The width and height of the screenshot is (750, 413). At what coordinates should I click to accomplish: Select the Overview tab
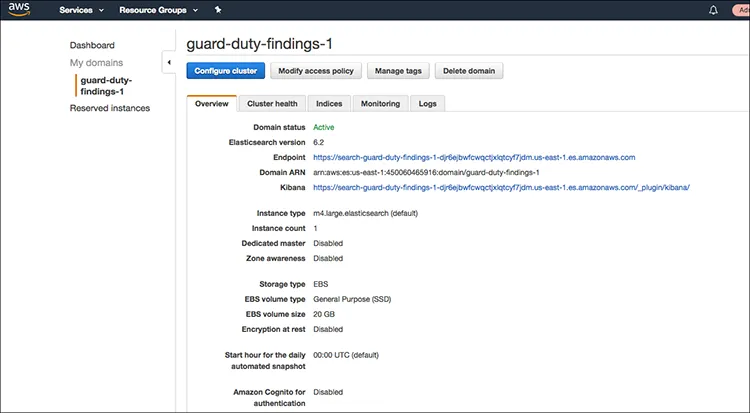pos(211,103)
